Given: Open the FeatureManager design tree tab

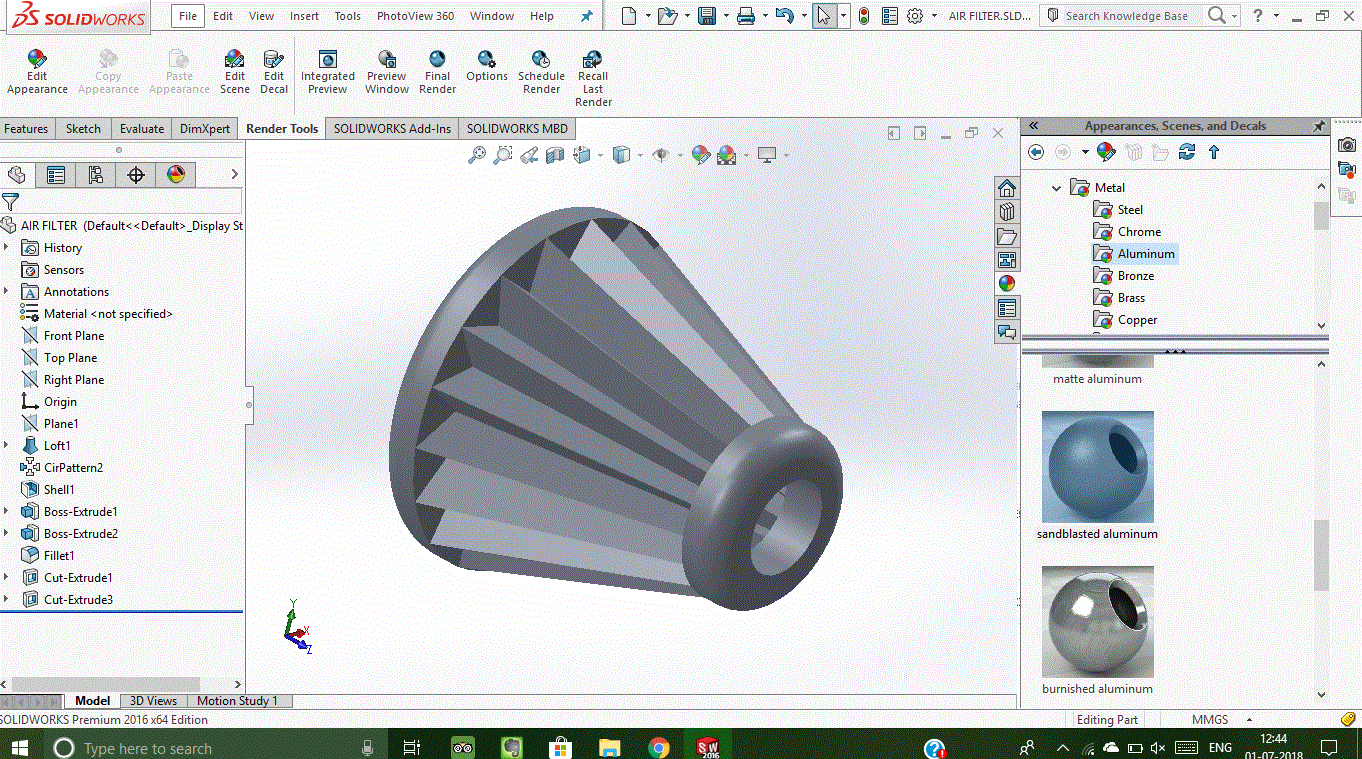Looking at the screenshot, I should tap(16, 175).
